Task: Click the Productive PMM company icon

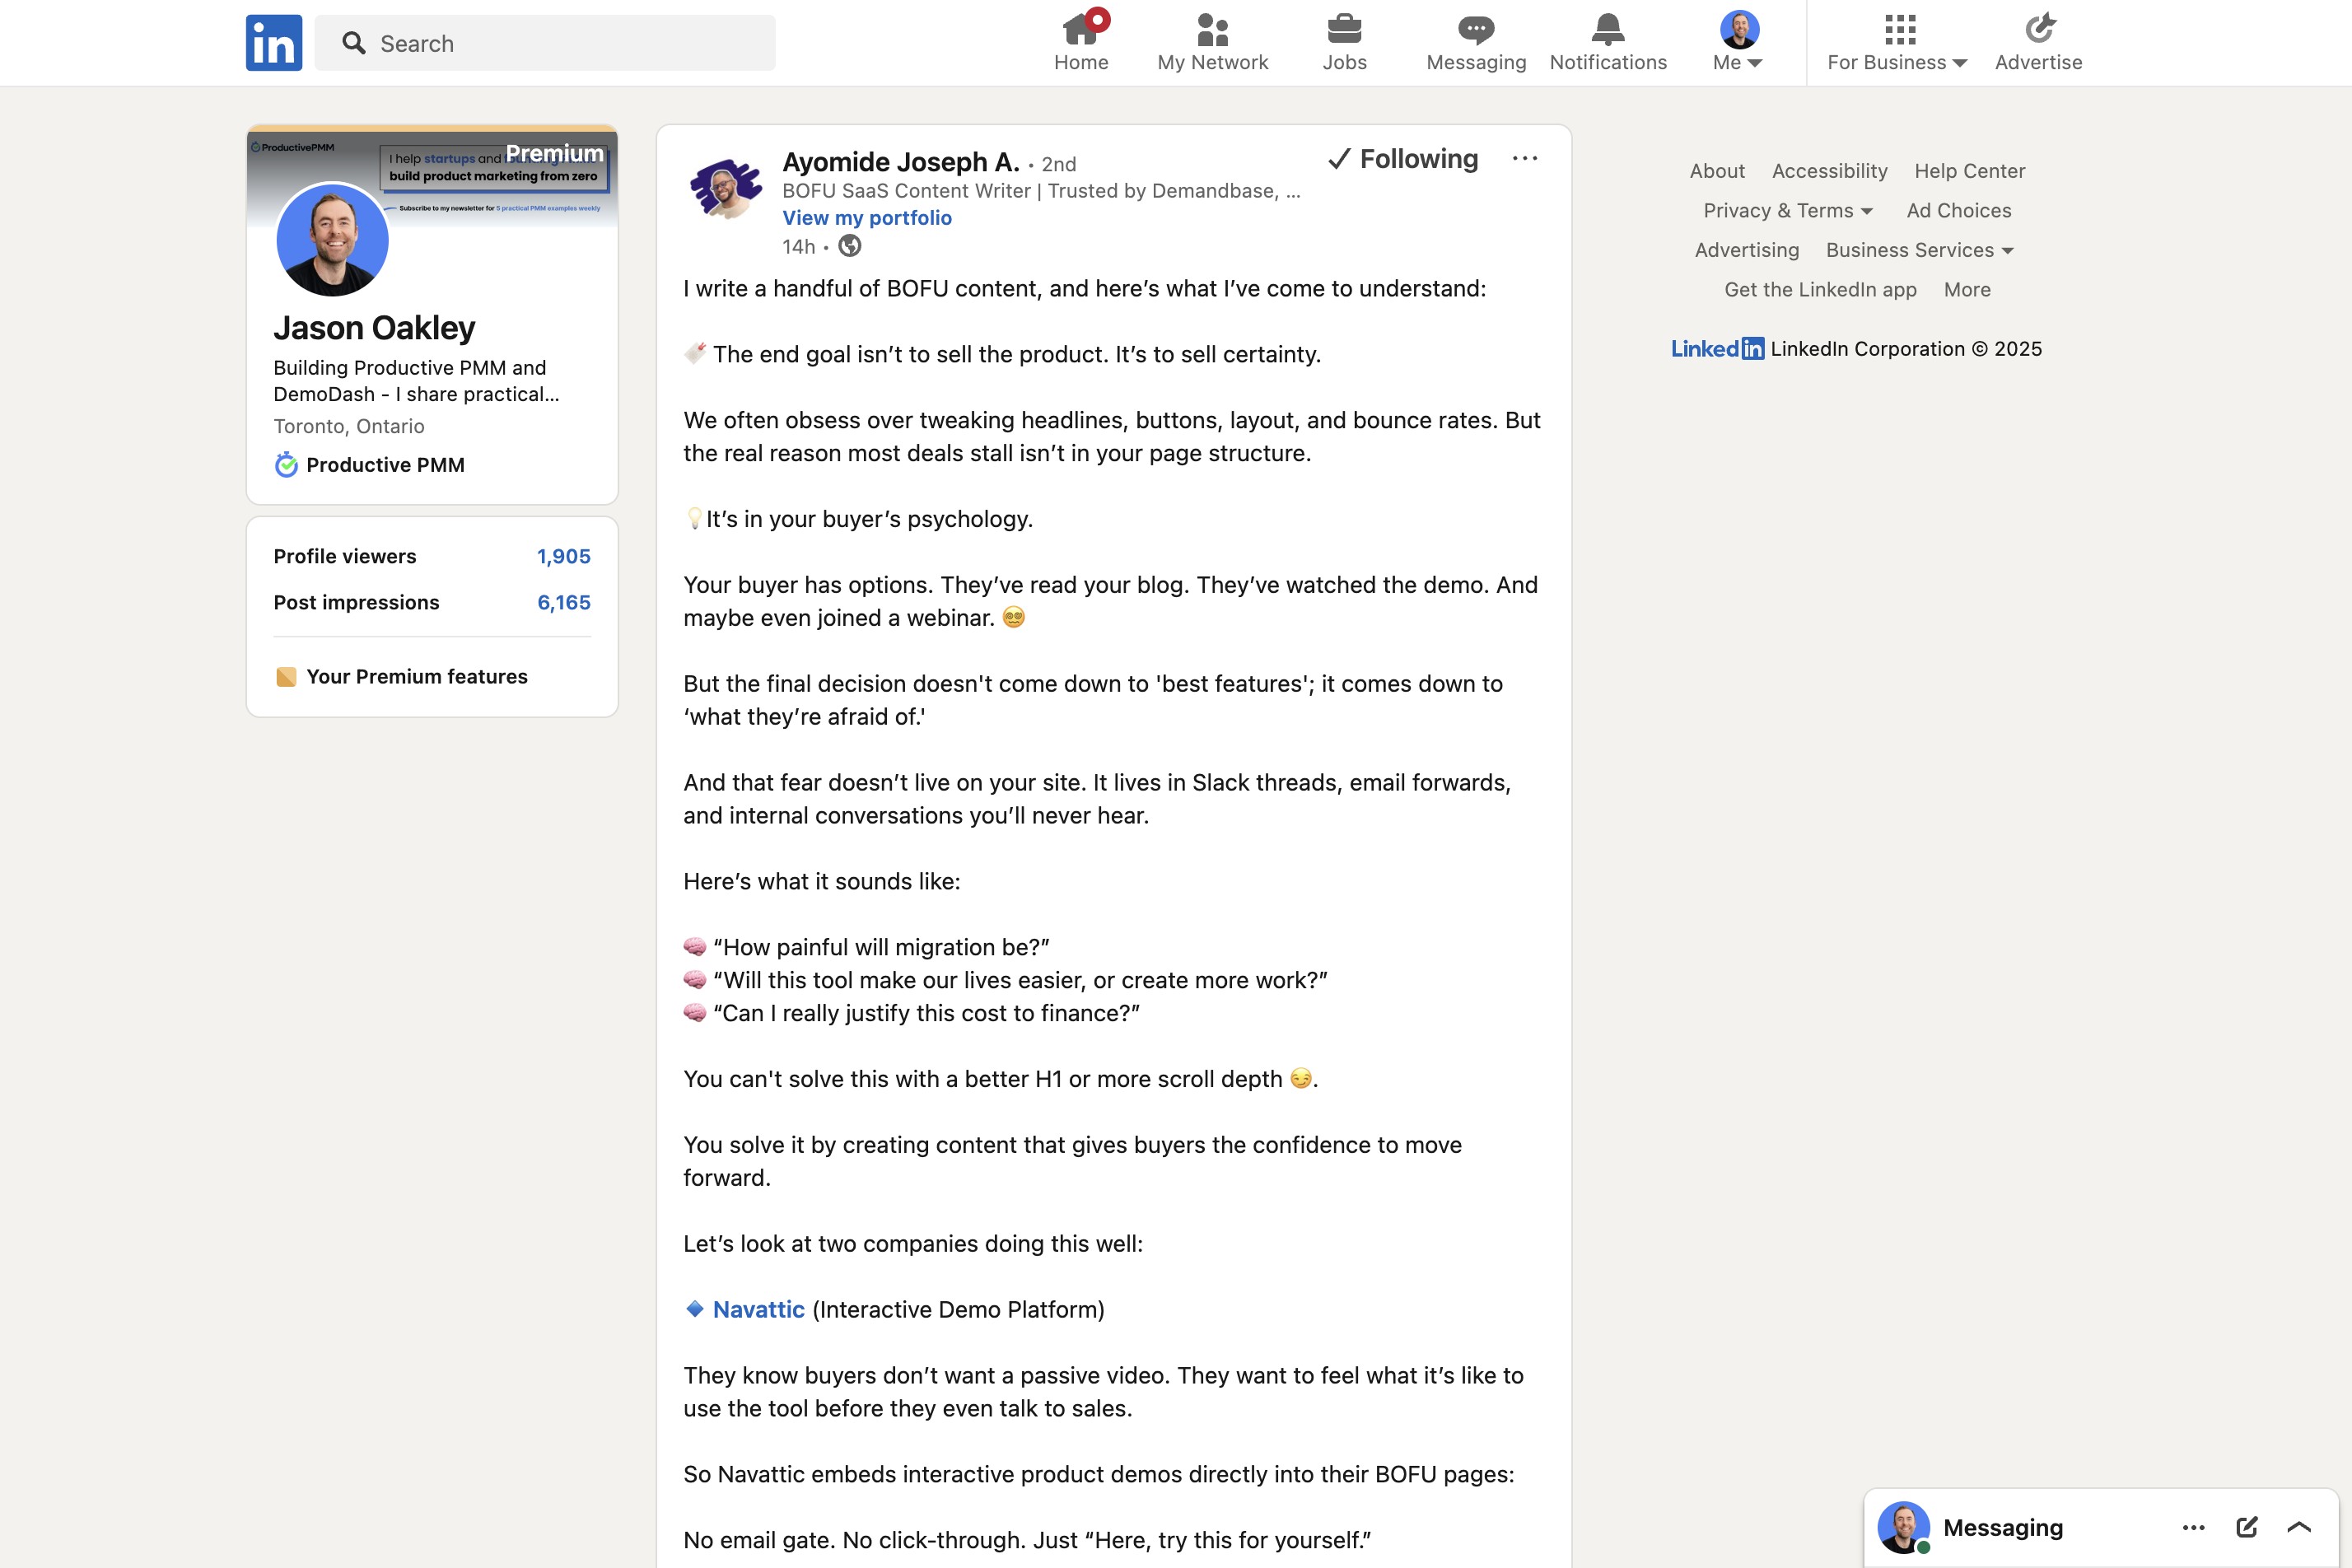Action: (286, 464)
